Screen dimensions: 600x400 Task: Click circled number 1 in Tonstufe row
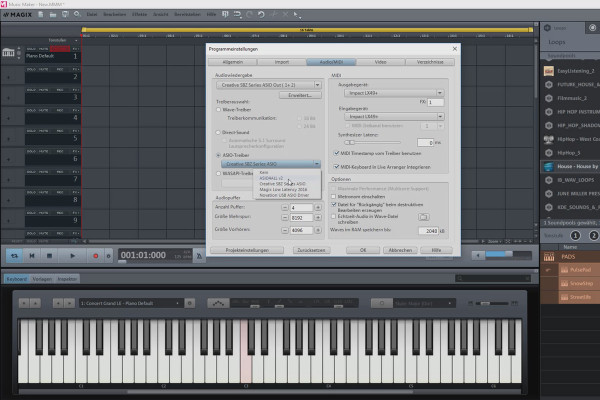click(575, 236)
